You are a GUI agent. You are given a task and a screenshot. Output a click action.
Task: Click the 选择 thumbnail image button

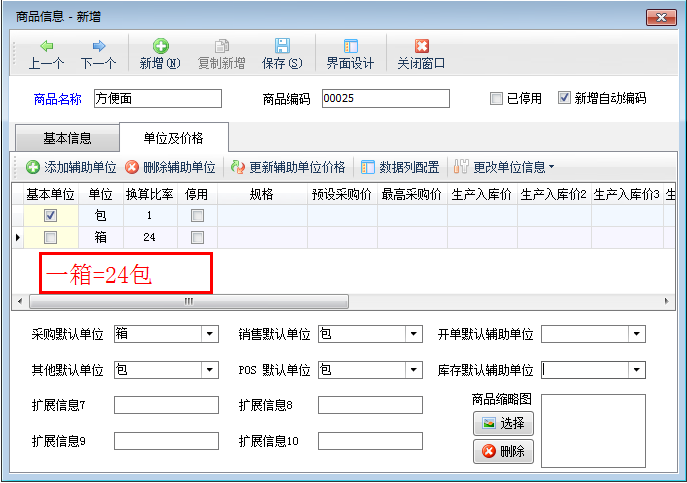tap(503, 423)
